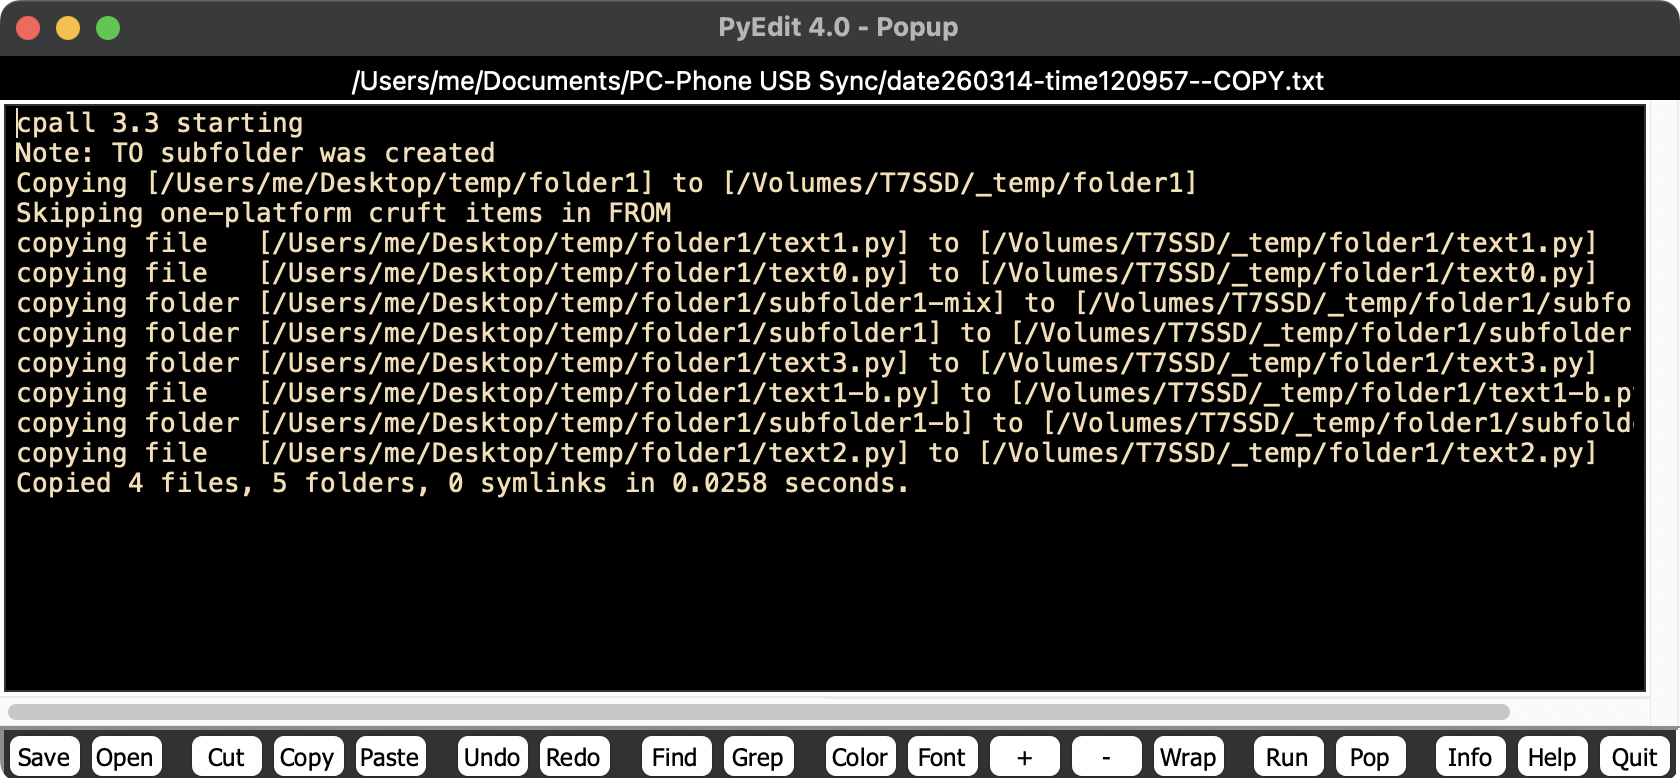1680x782 pixels.
Task: Click the Save button in the toolbar
Action: [44, 757]
